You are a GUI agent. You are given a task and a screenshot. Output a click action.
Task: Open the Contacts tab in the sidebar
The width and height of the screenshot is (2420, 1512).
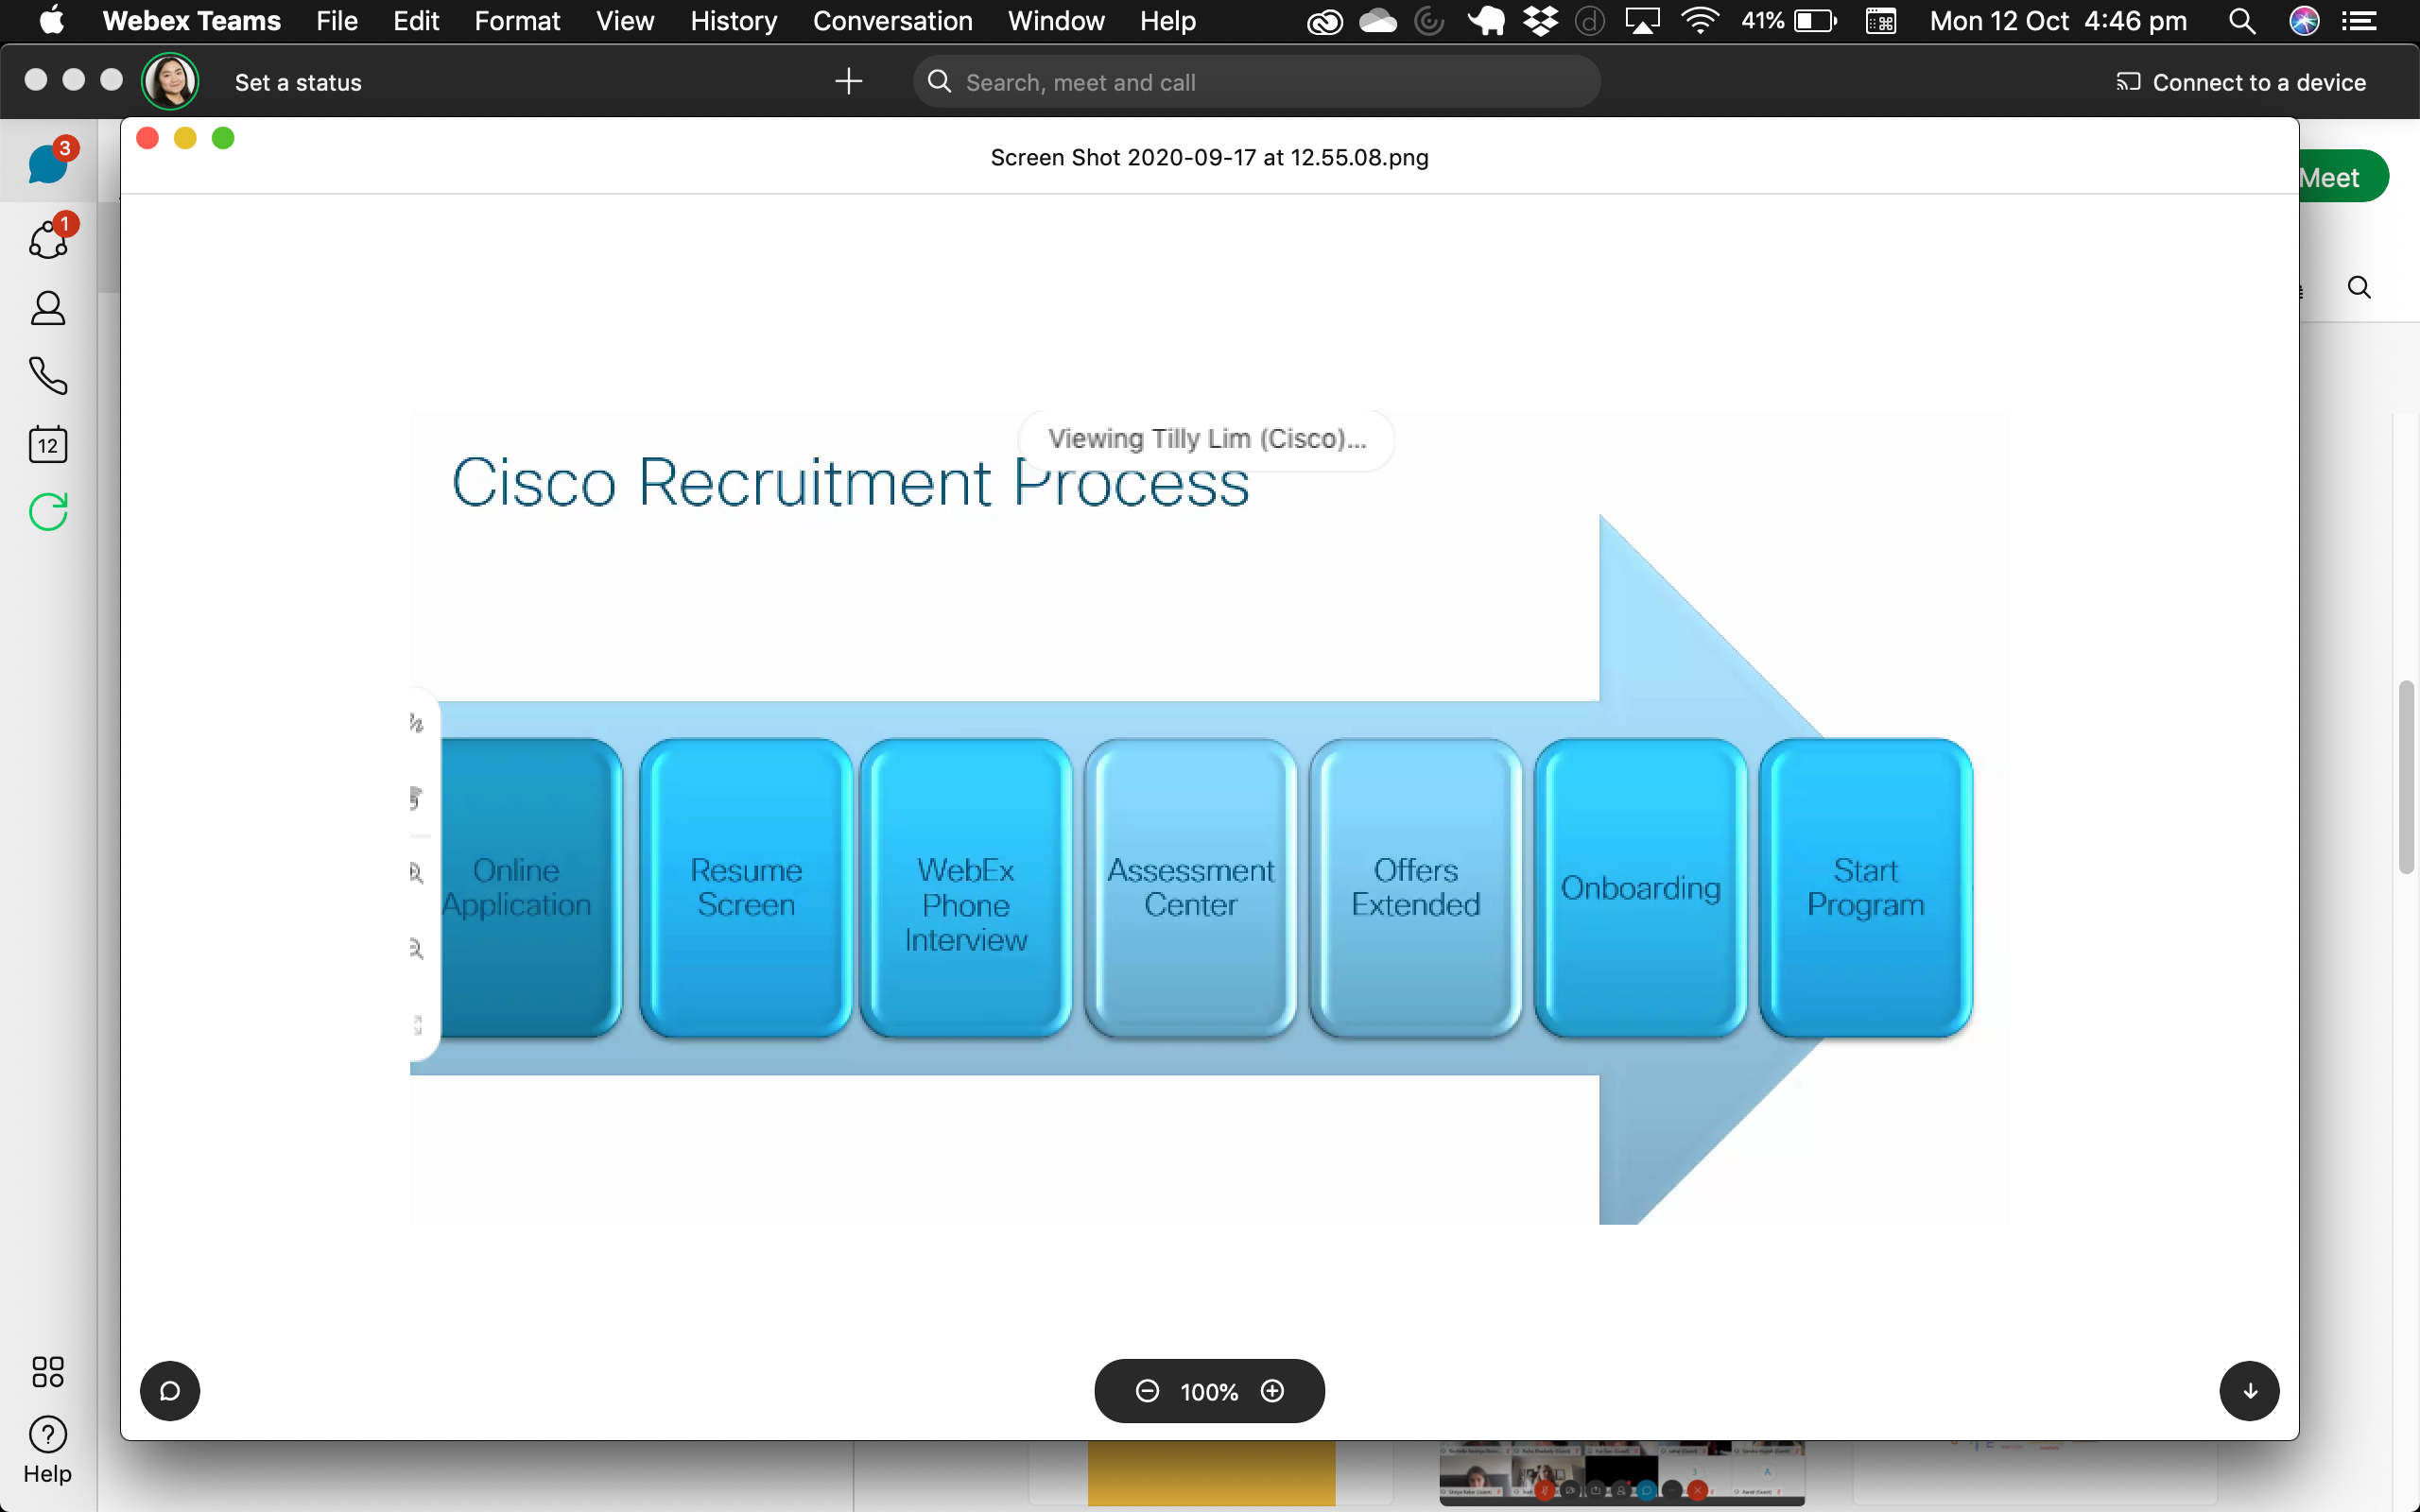(x=47, y=308)
